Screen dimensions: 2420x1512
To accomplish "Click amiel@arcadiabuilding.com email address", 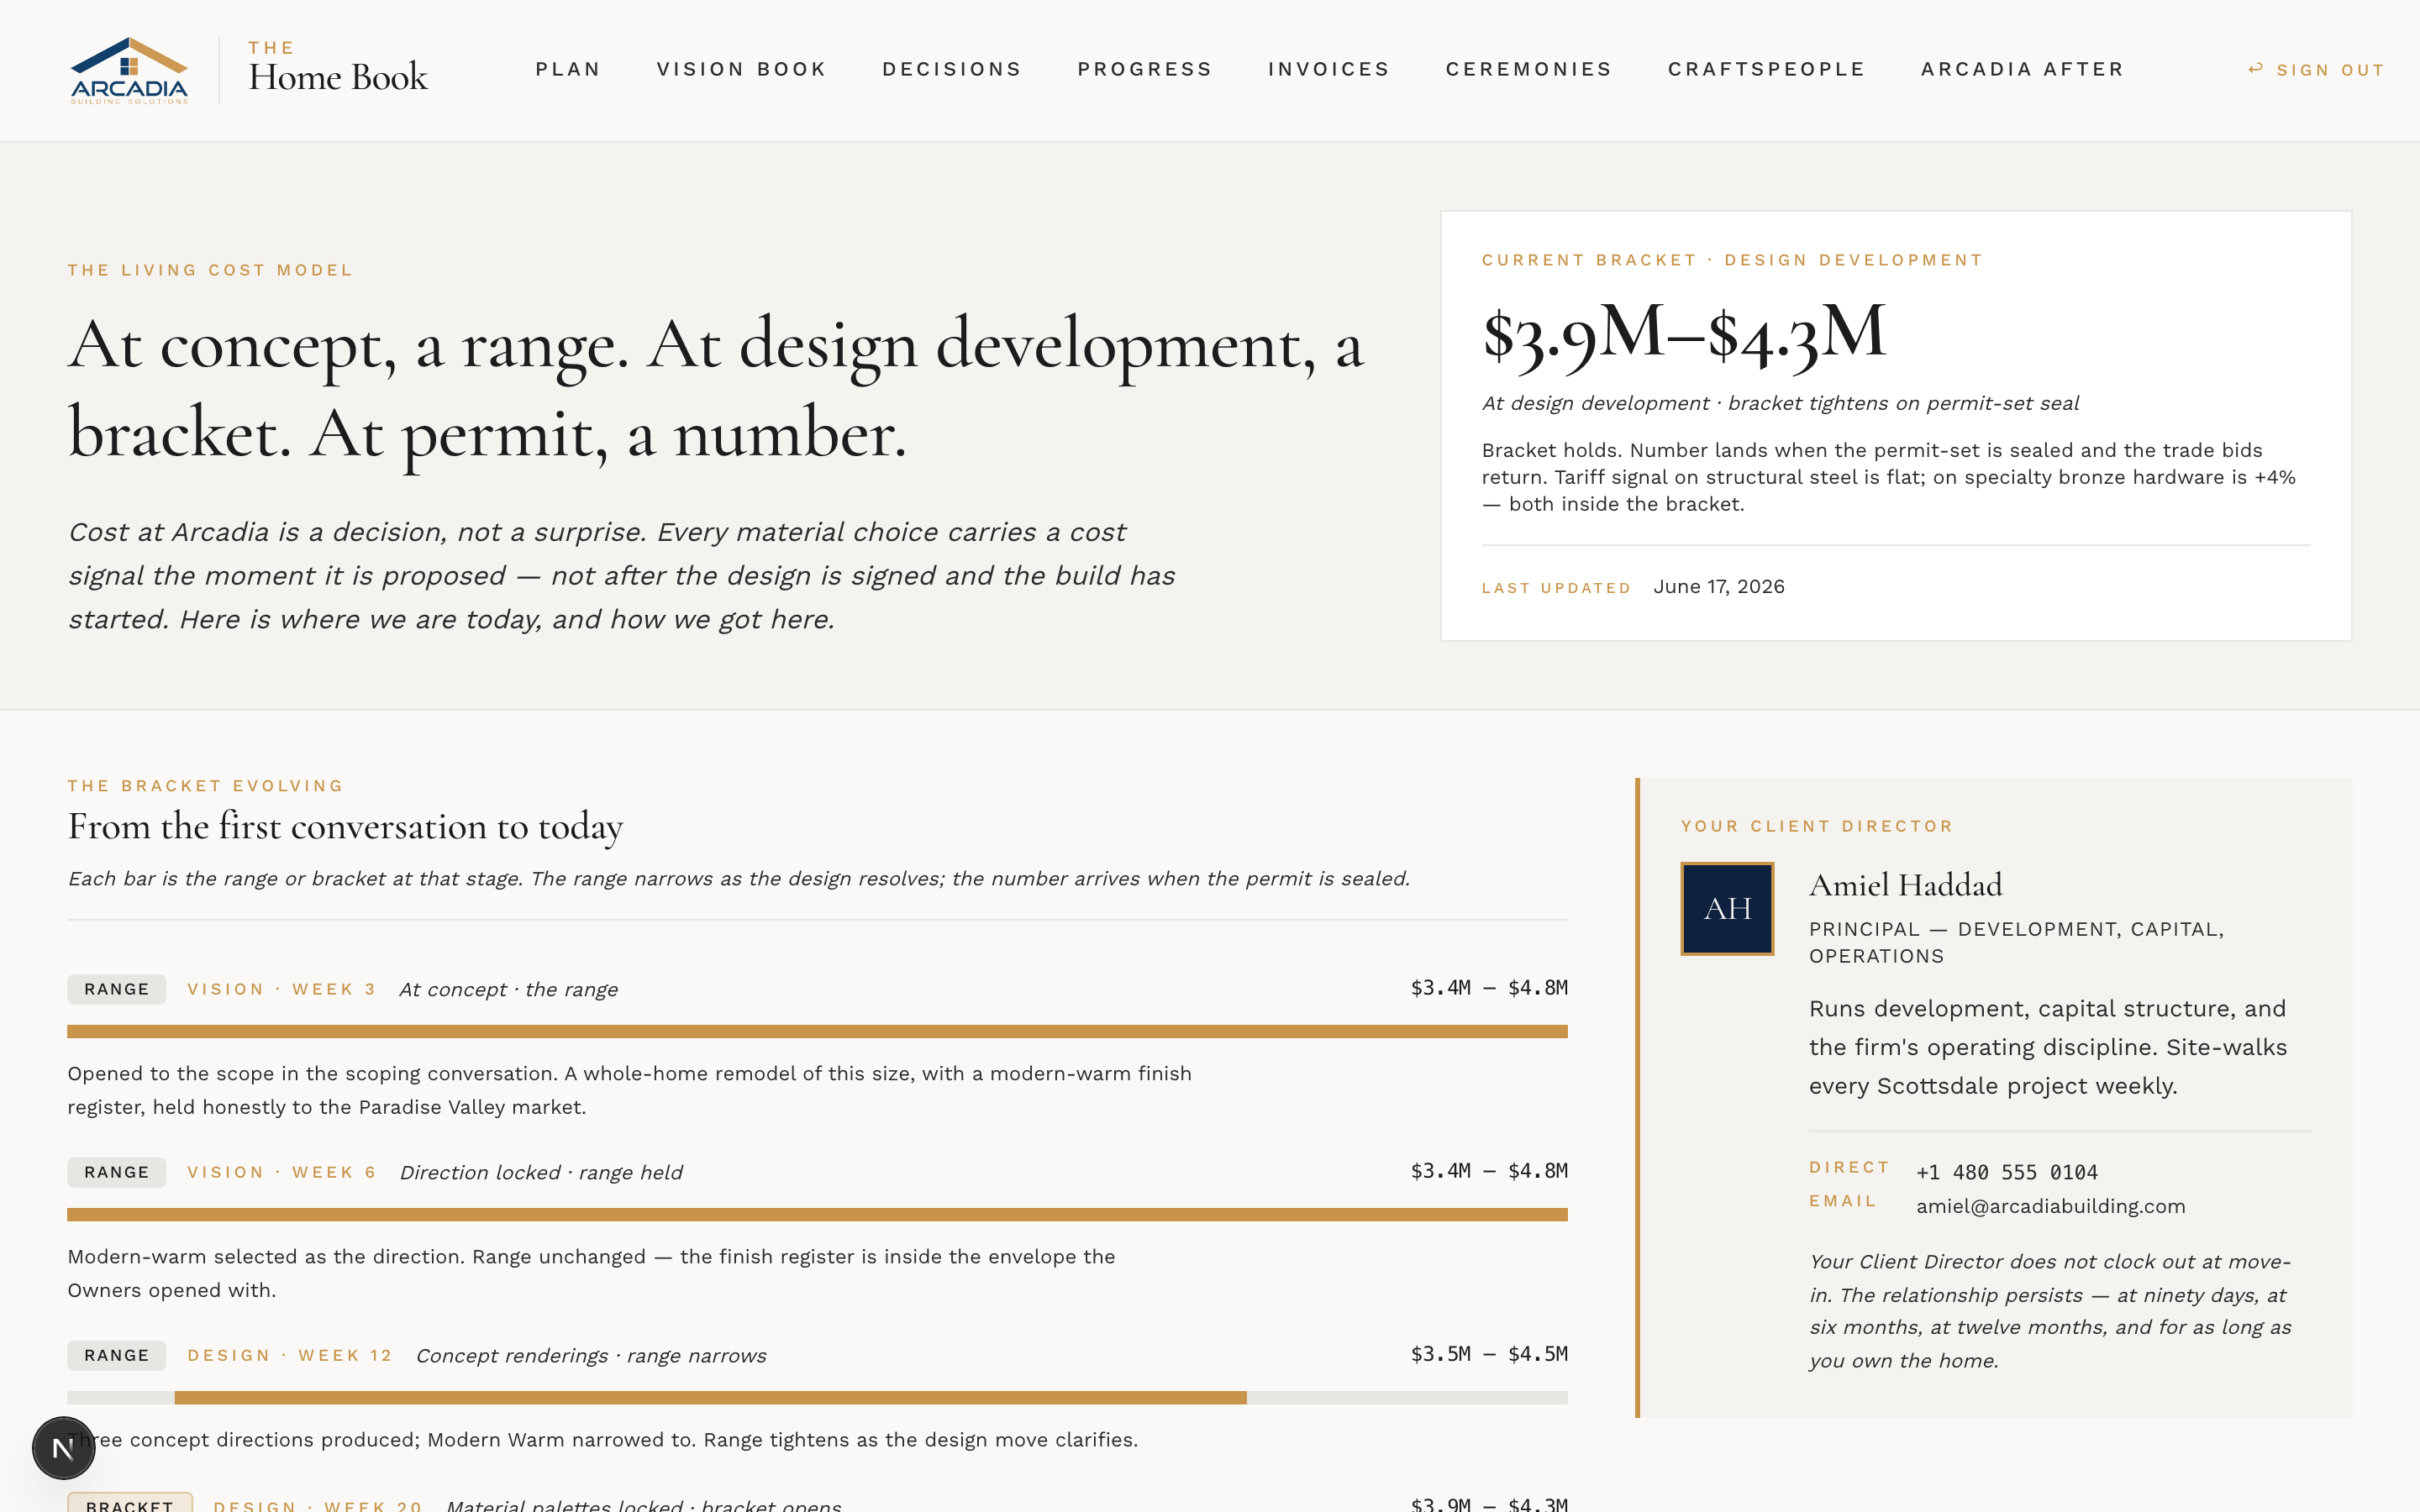I will (2050, 1206).
